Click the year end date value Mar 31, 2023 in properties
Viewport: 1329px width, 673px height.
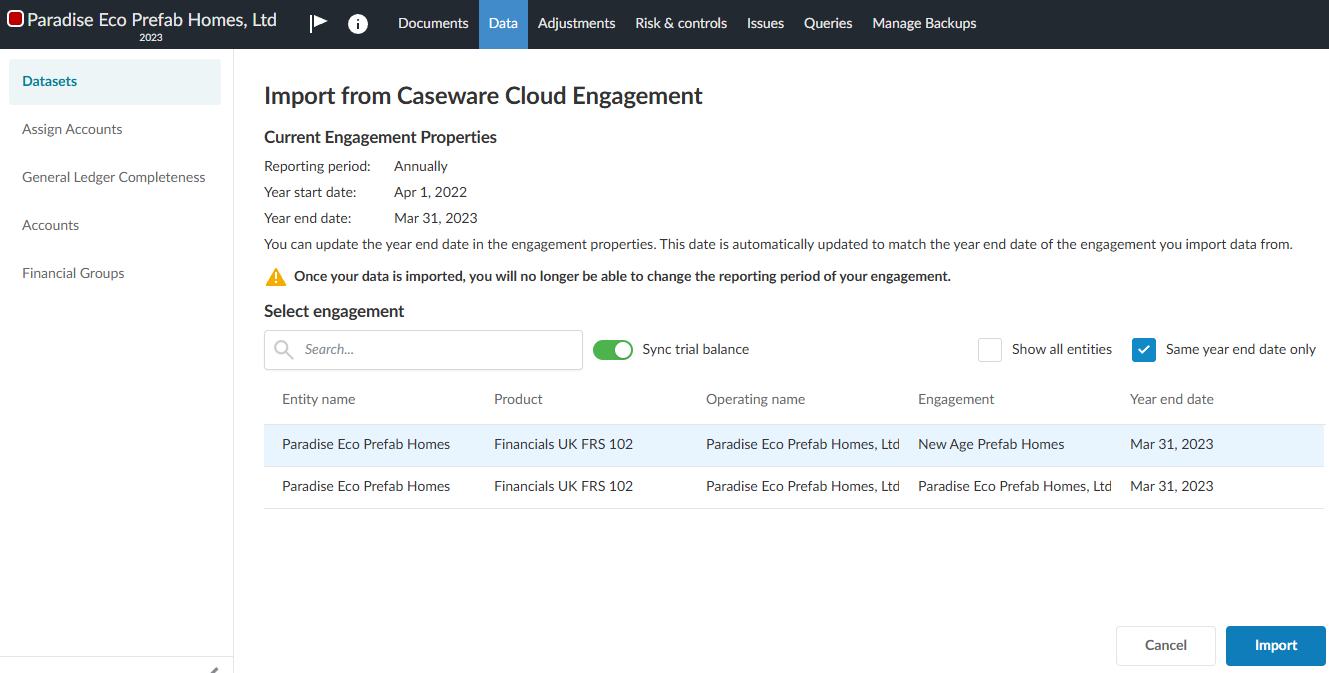click(436, 218)
